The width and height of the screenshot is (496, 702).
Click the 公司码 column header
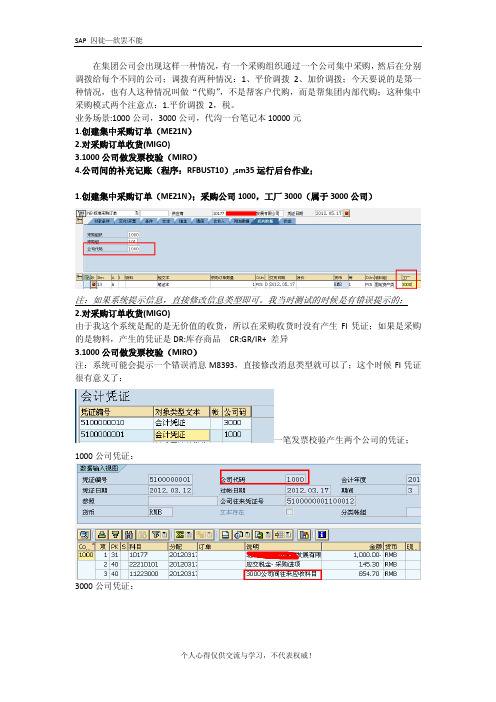tap(237, 411)
